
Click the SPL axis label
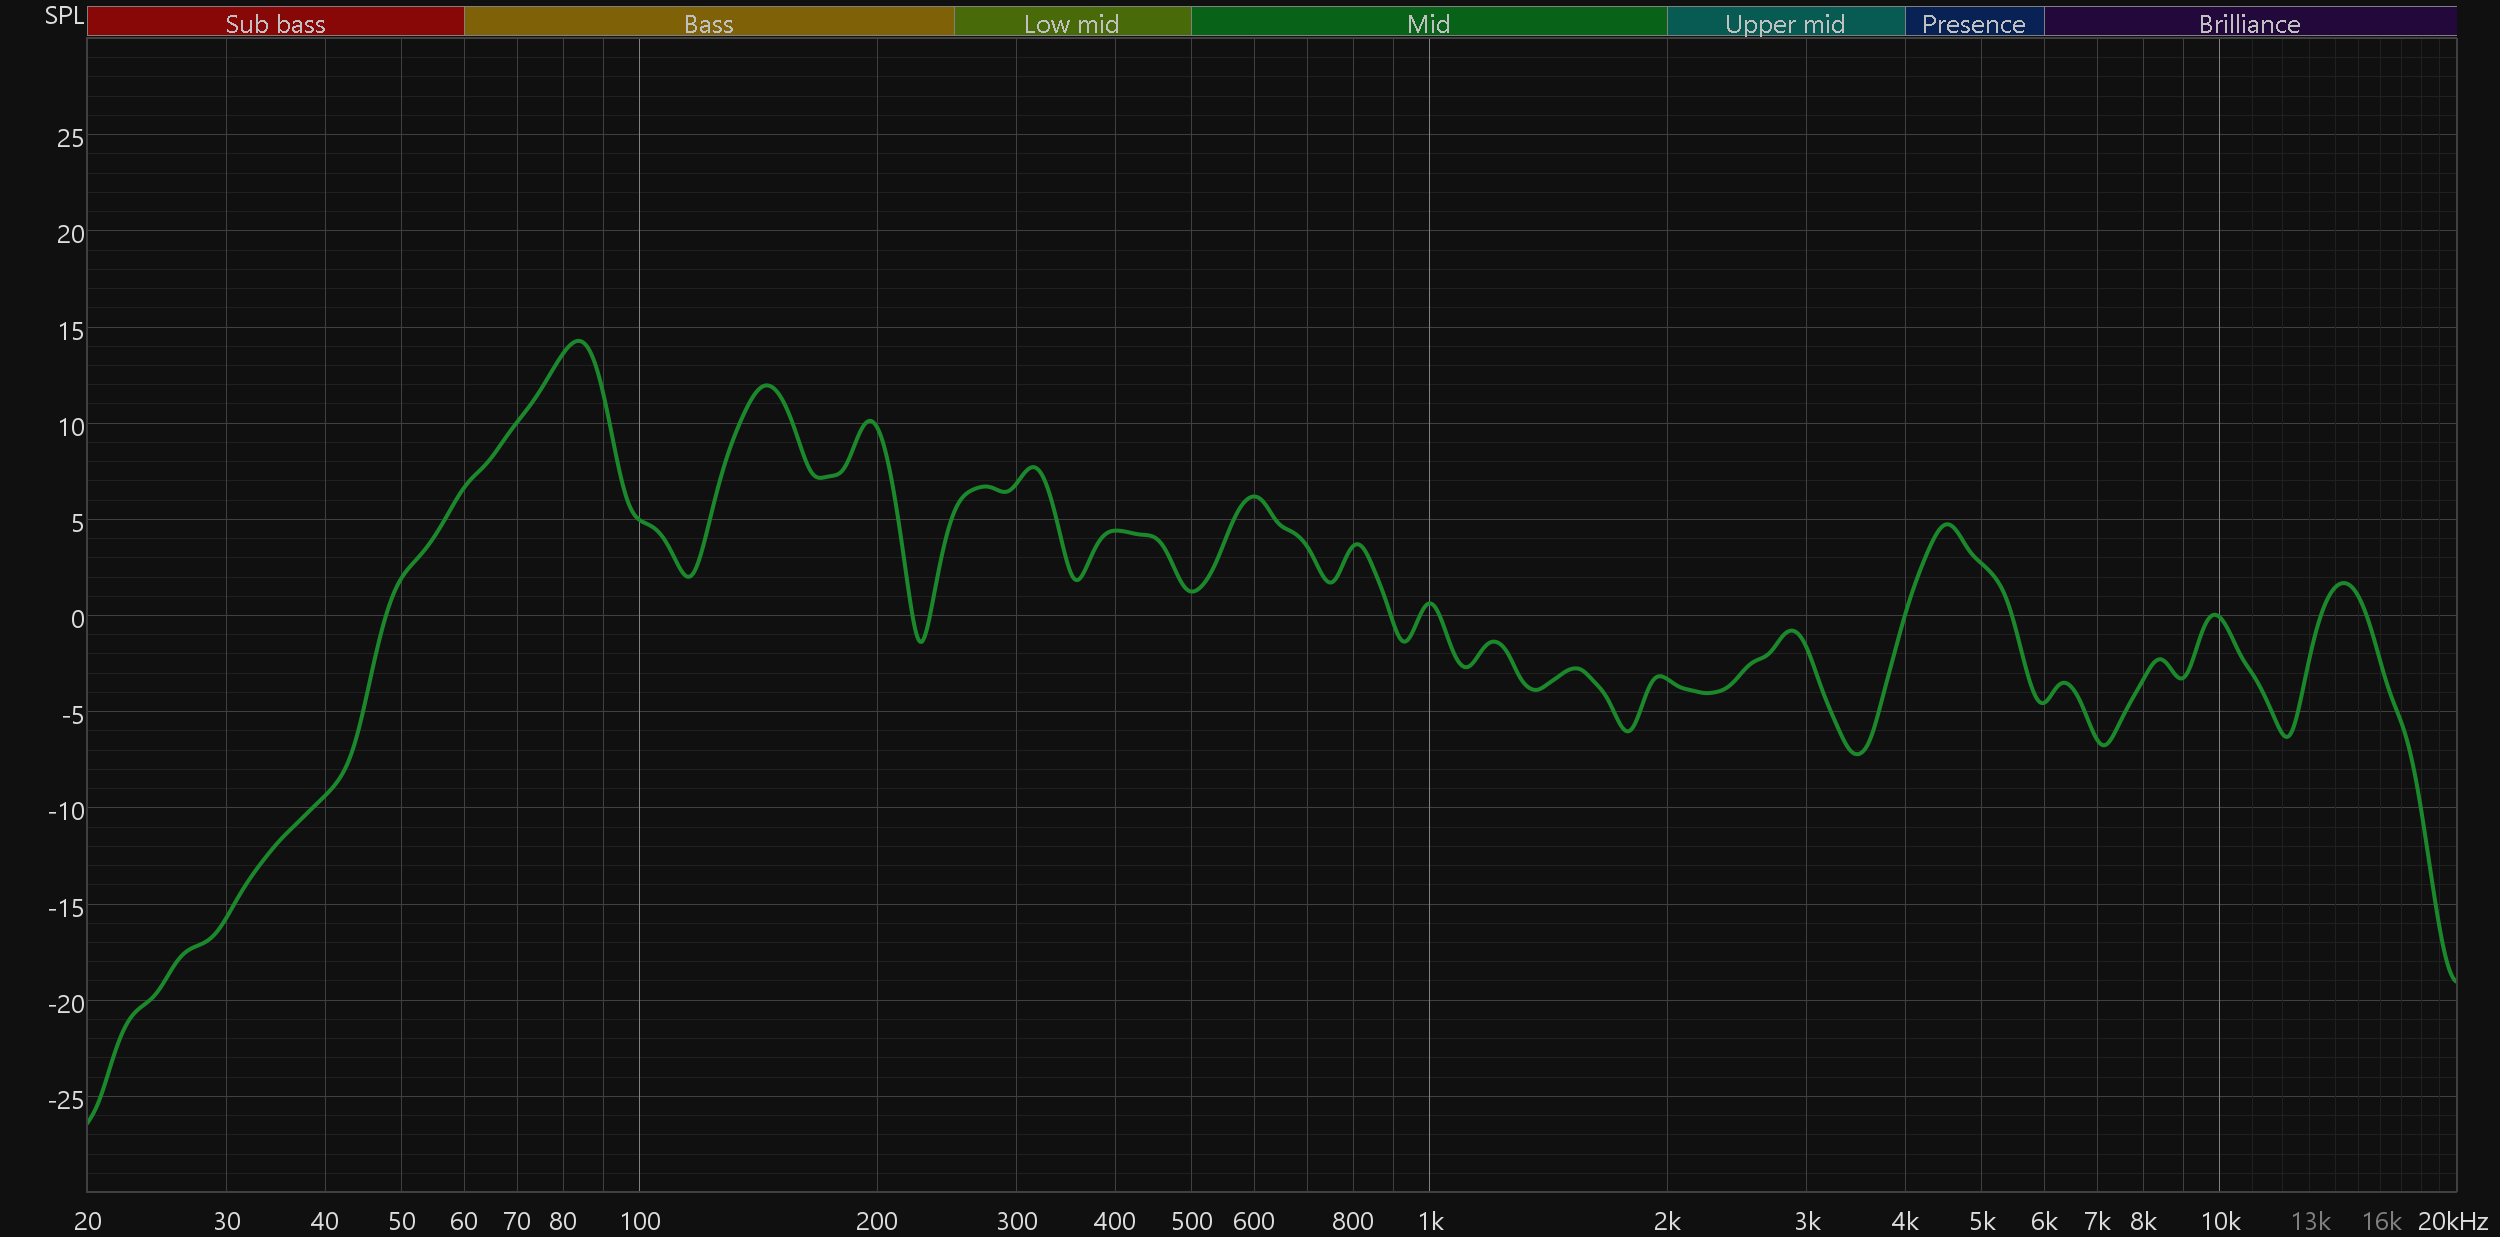(x=64, y=15)
